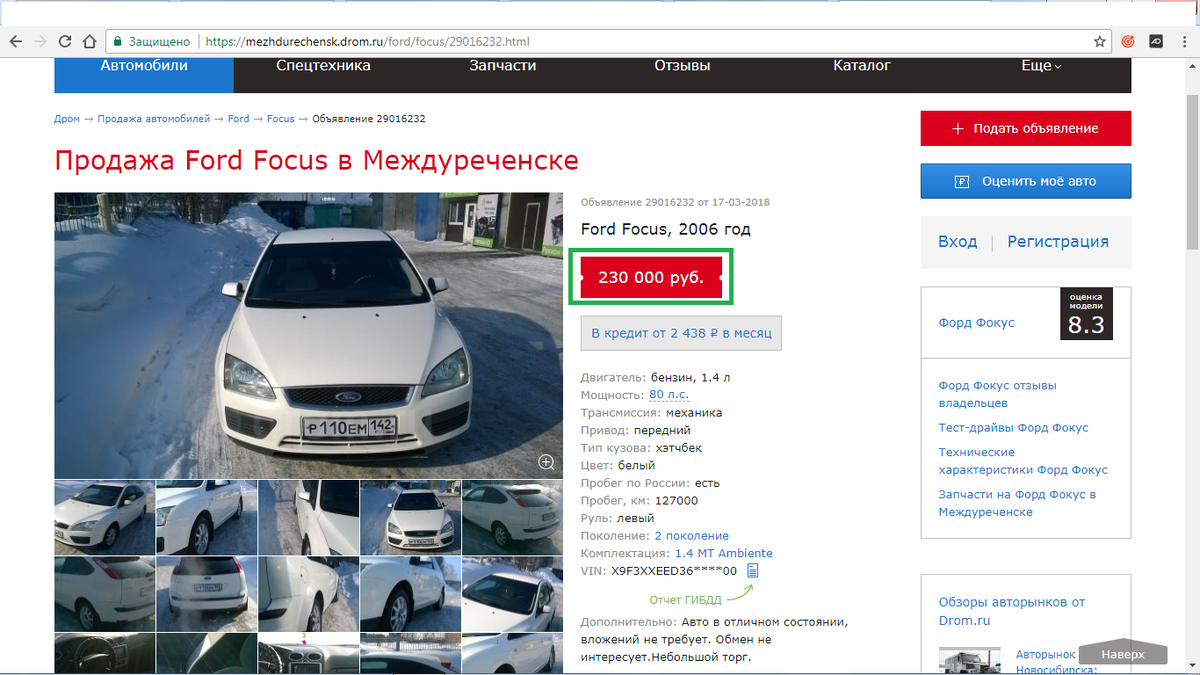The height and width of the screenshot is (675, 1200).
Task: Open Тест-драйвы Форд Фокус link
Action: click(x=1013, y=427)
